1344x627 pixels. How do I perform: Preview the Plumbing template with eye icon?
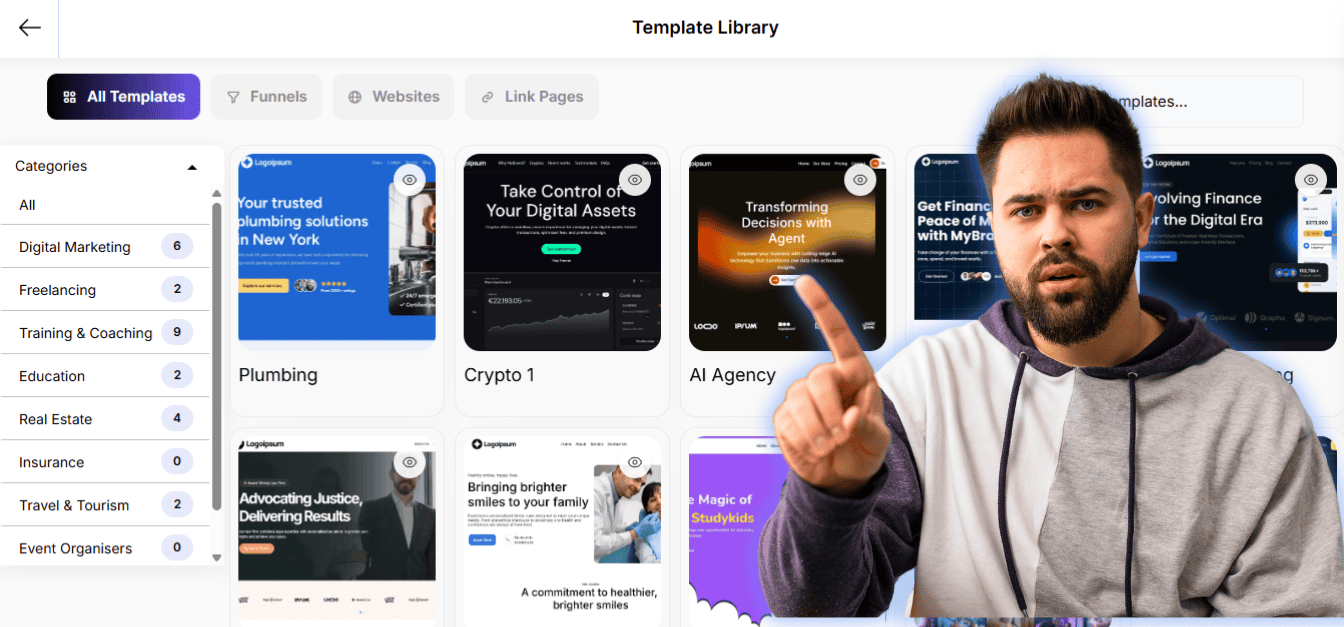click(x=409, y=180)
